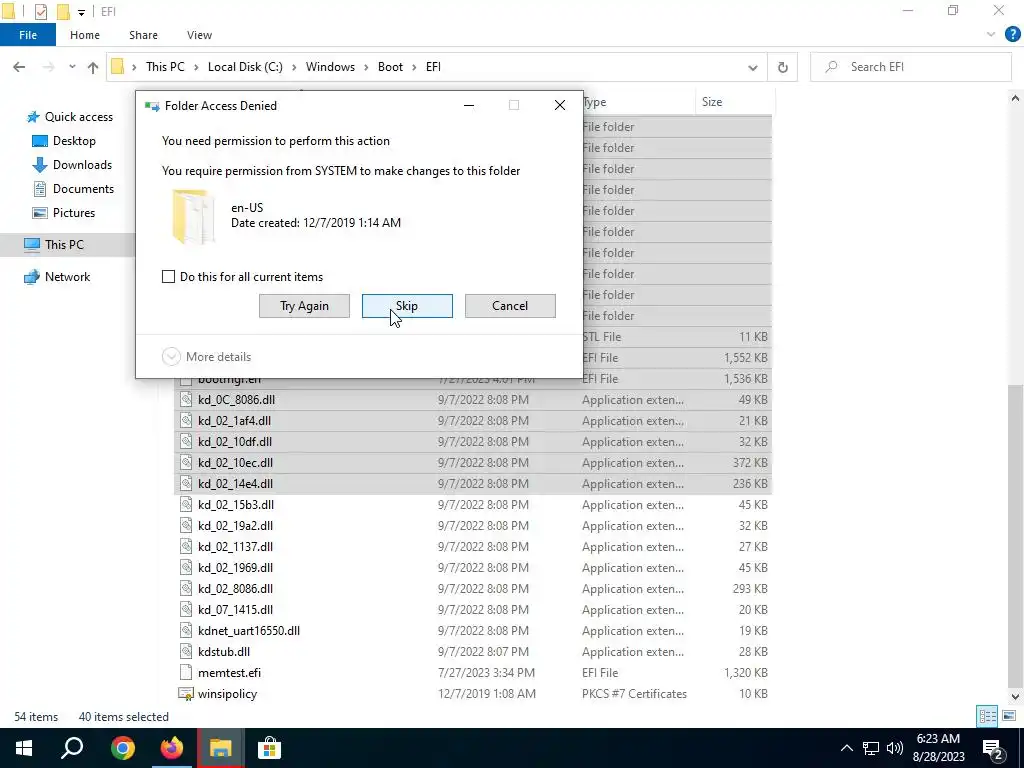This screenshot has height=768, width=1024.
Task: Click the kd_02_8086.dll file icon
Action: click(x=186, y=588)
